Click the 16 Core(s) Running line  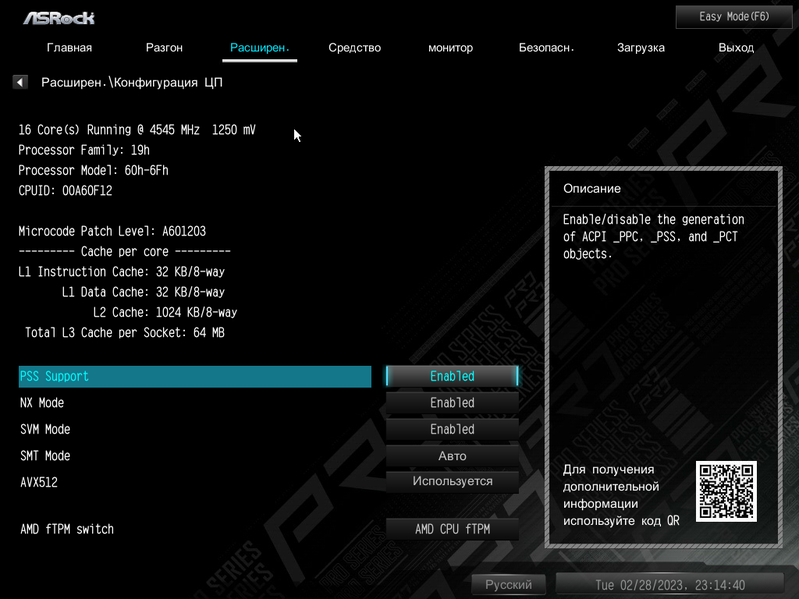(x=137, y=130)
